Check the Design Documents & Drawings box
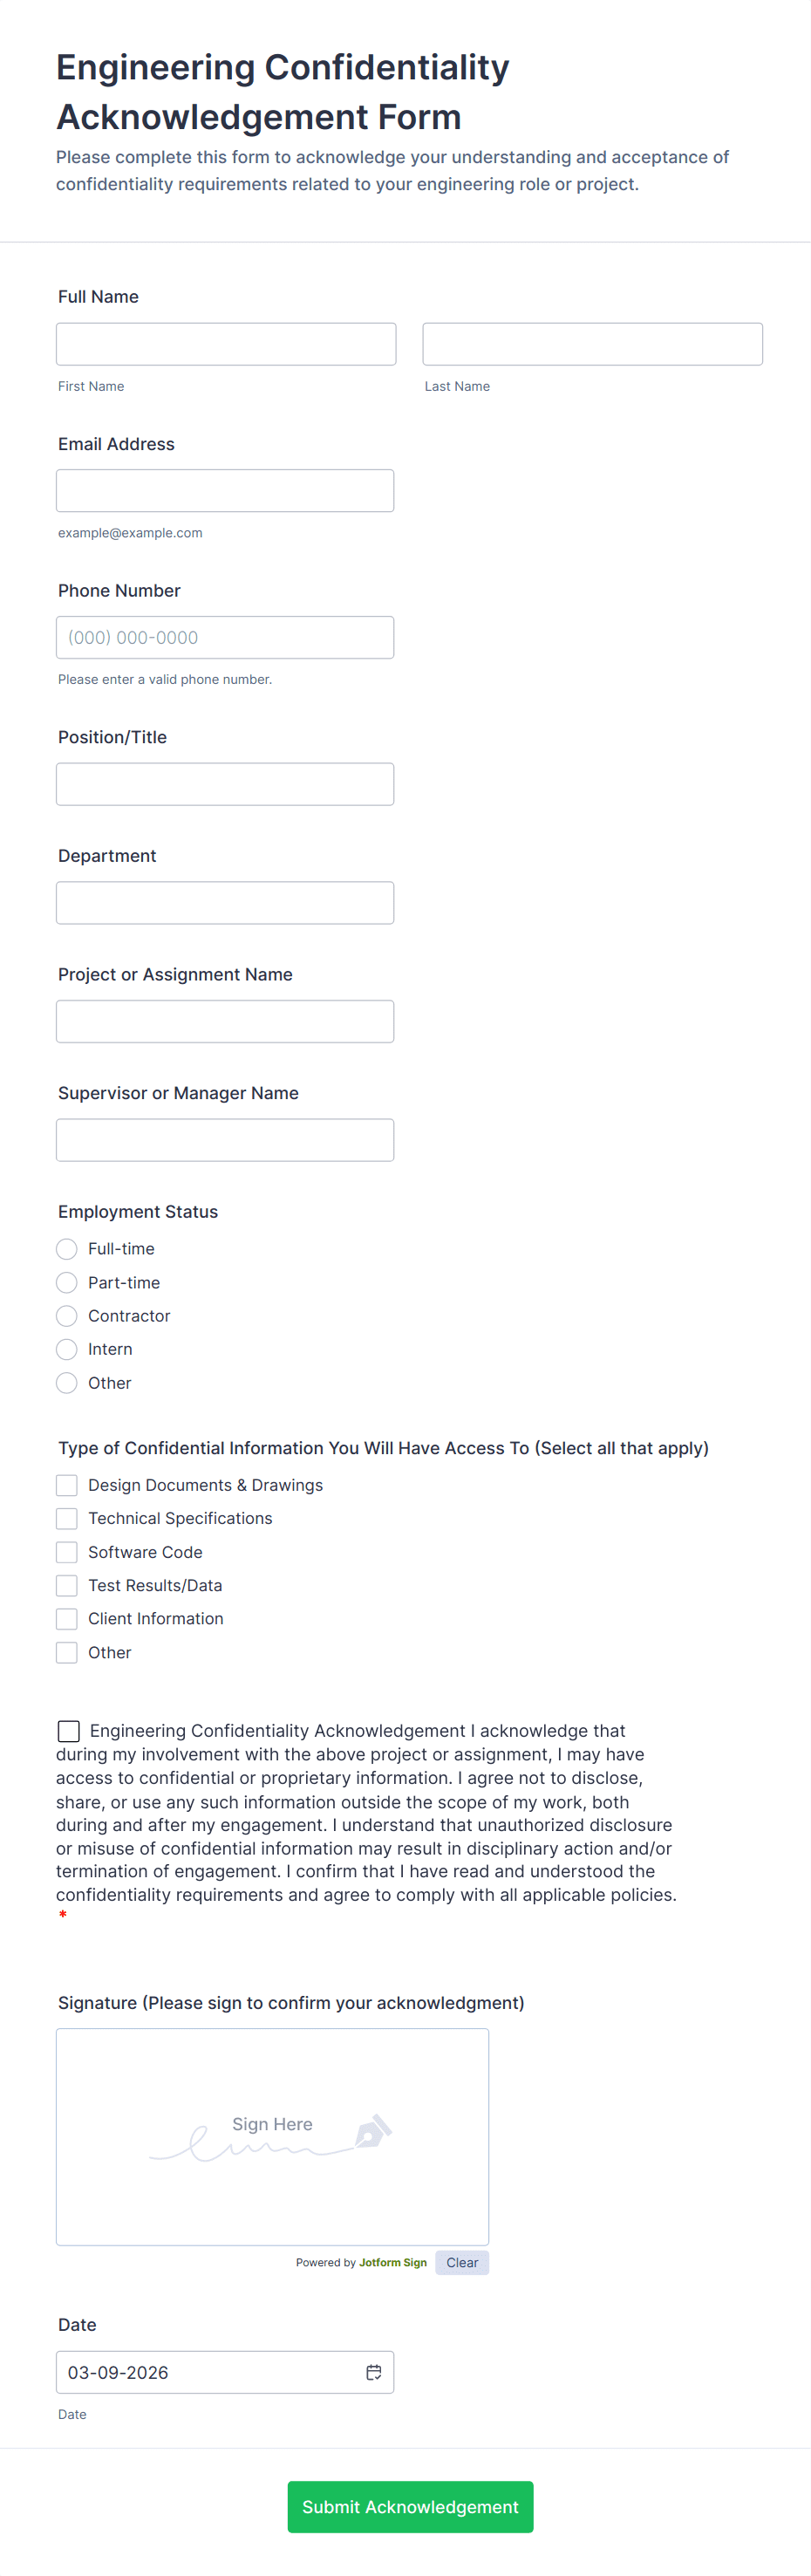 click(x=67, y=1485)
